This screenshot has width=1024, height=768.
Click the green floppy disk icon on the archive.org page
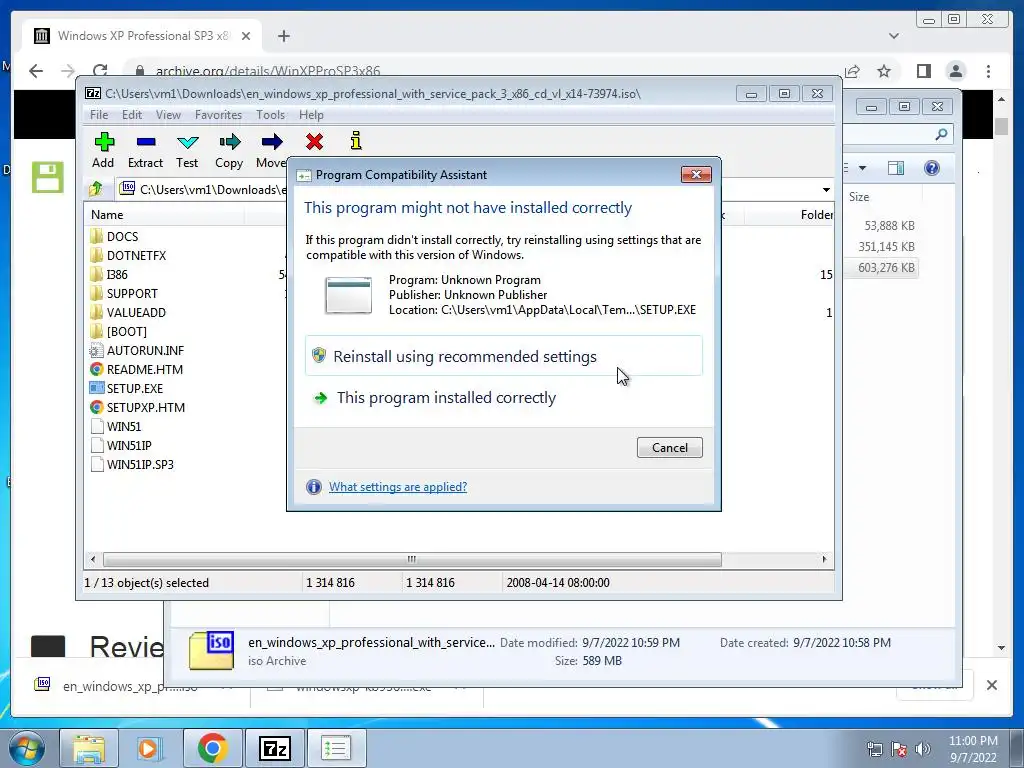click(48, 177)
